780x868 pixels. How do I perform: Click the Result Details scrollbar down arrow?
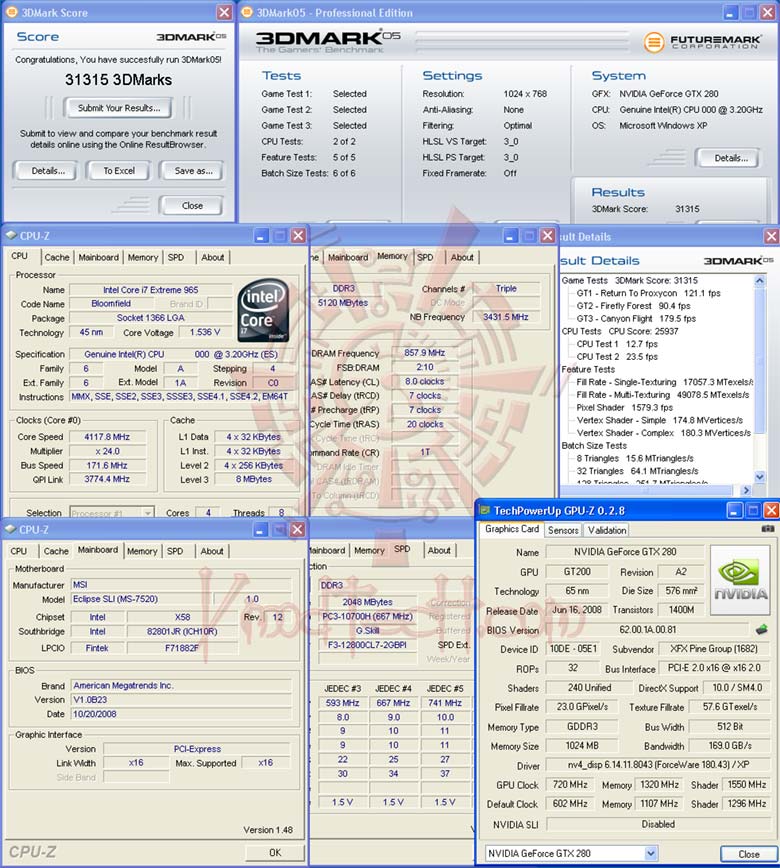click(x=760, y=477)
